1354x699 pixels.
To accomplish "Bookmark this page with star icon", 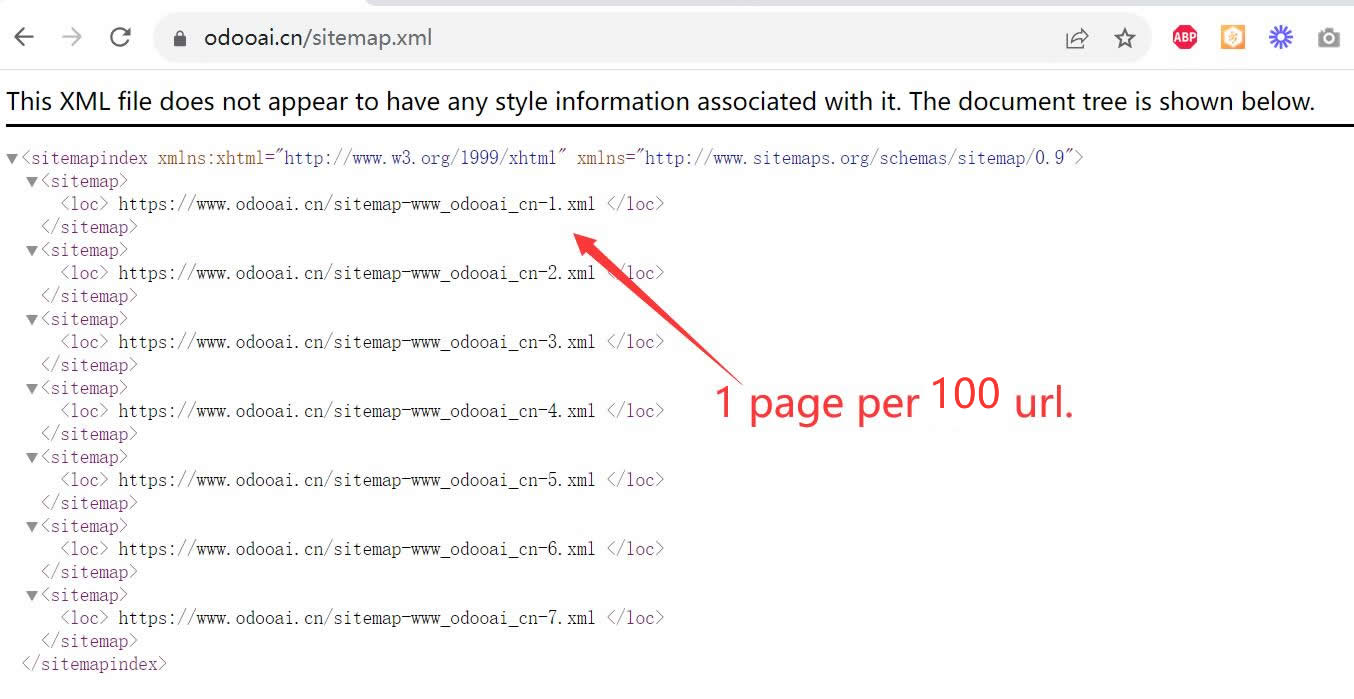I will point(1125,38).
